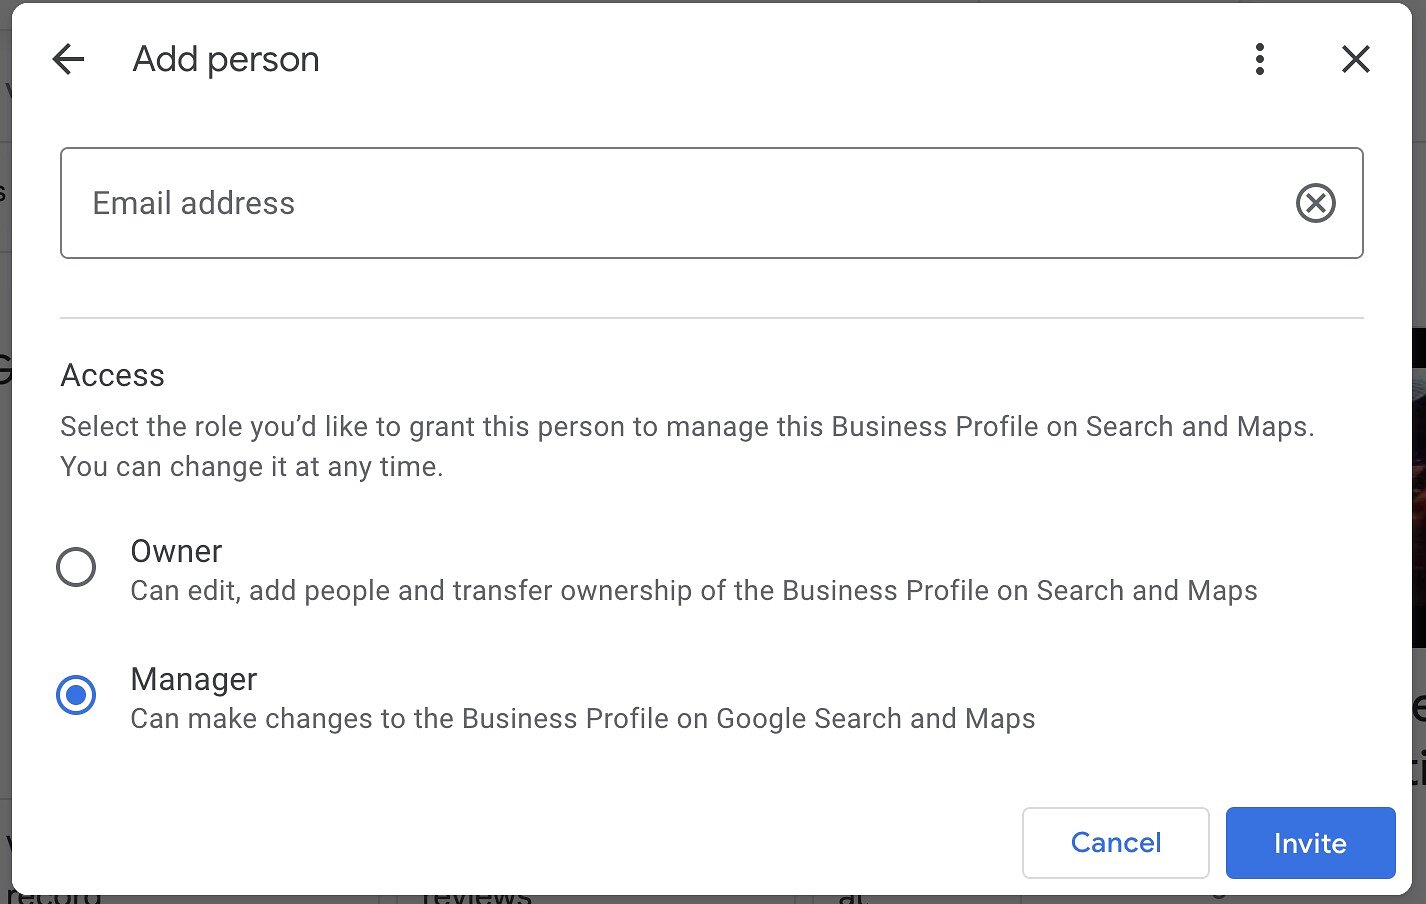Click the divider line below the email field
Screen dimensions: 1426x904
coord(711,318)
